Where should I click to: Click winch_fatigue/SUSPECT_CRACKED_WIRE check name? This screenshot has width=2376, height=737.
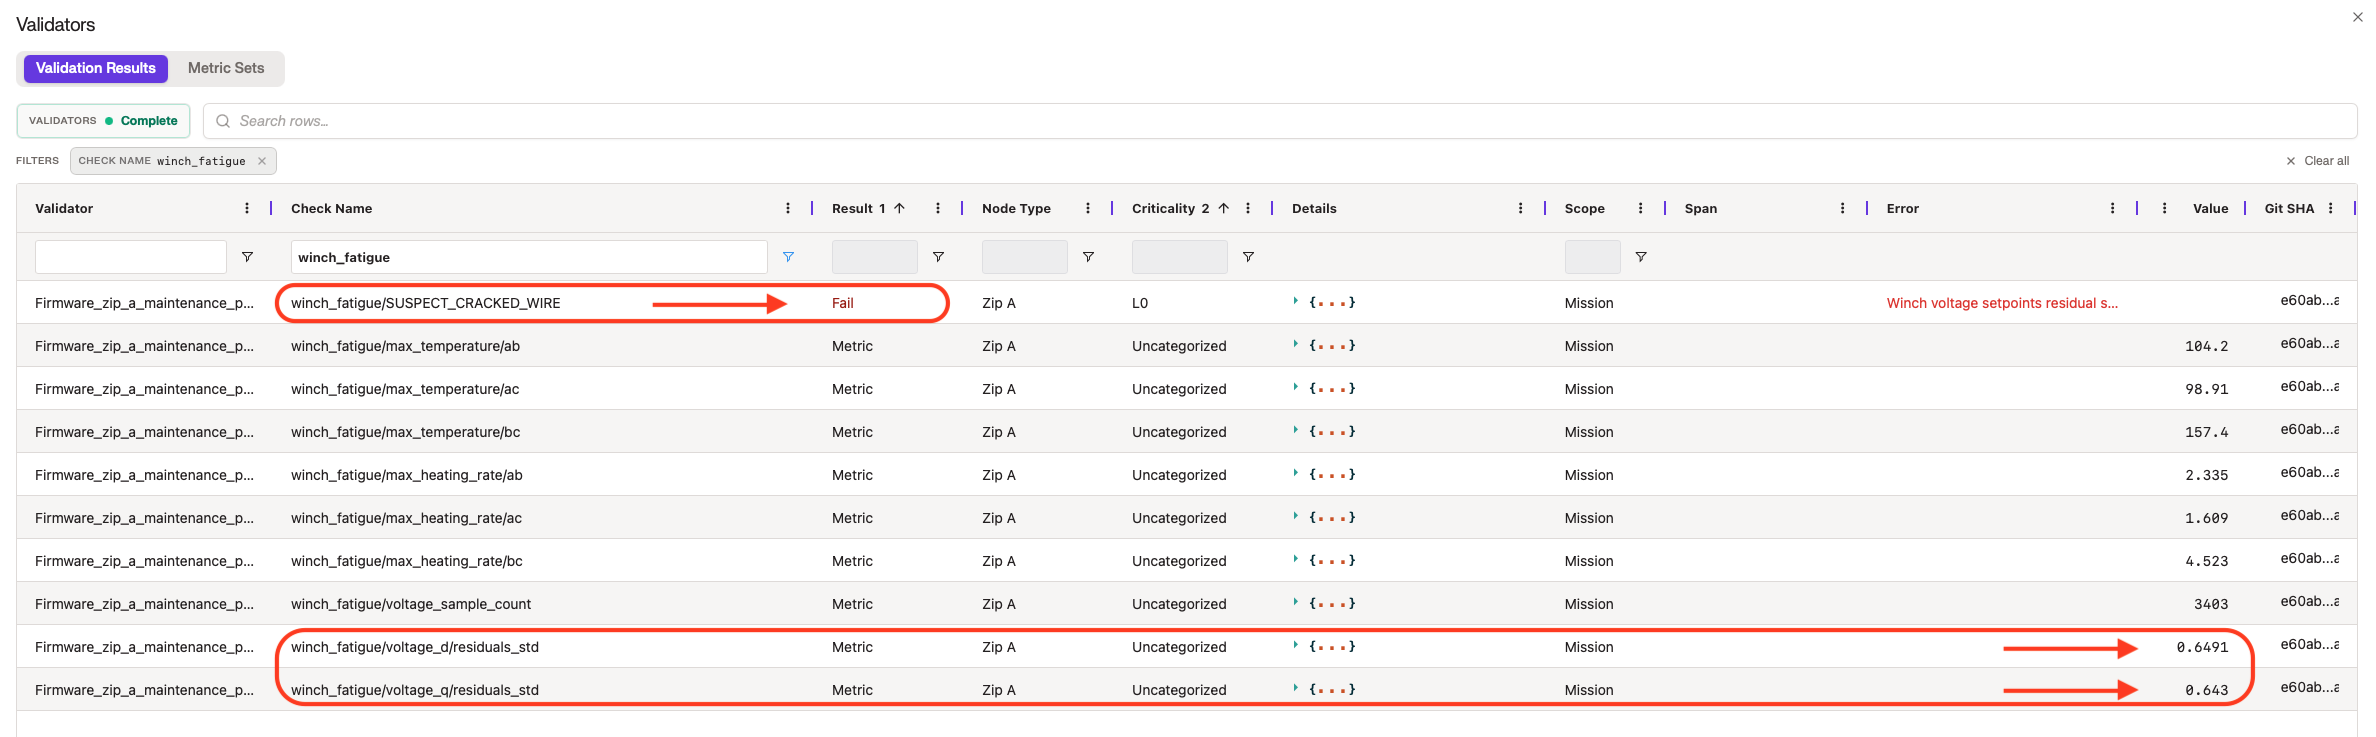tap(426, 303)
